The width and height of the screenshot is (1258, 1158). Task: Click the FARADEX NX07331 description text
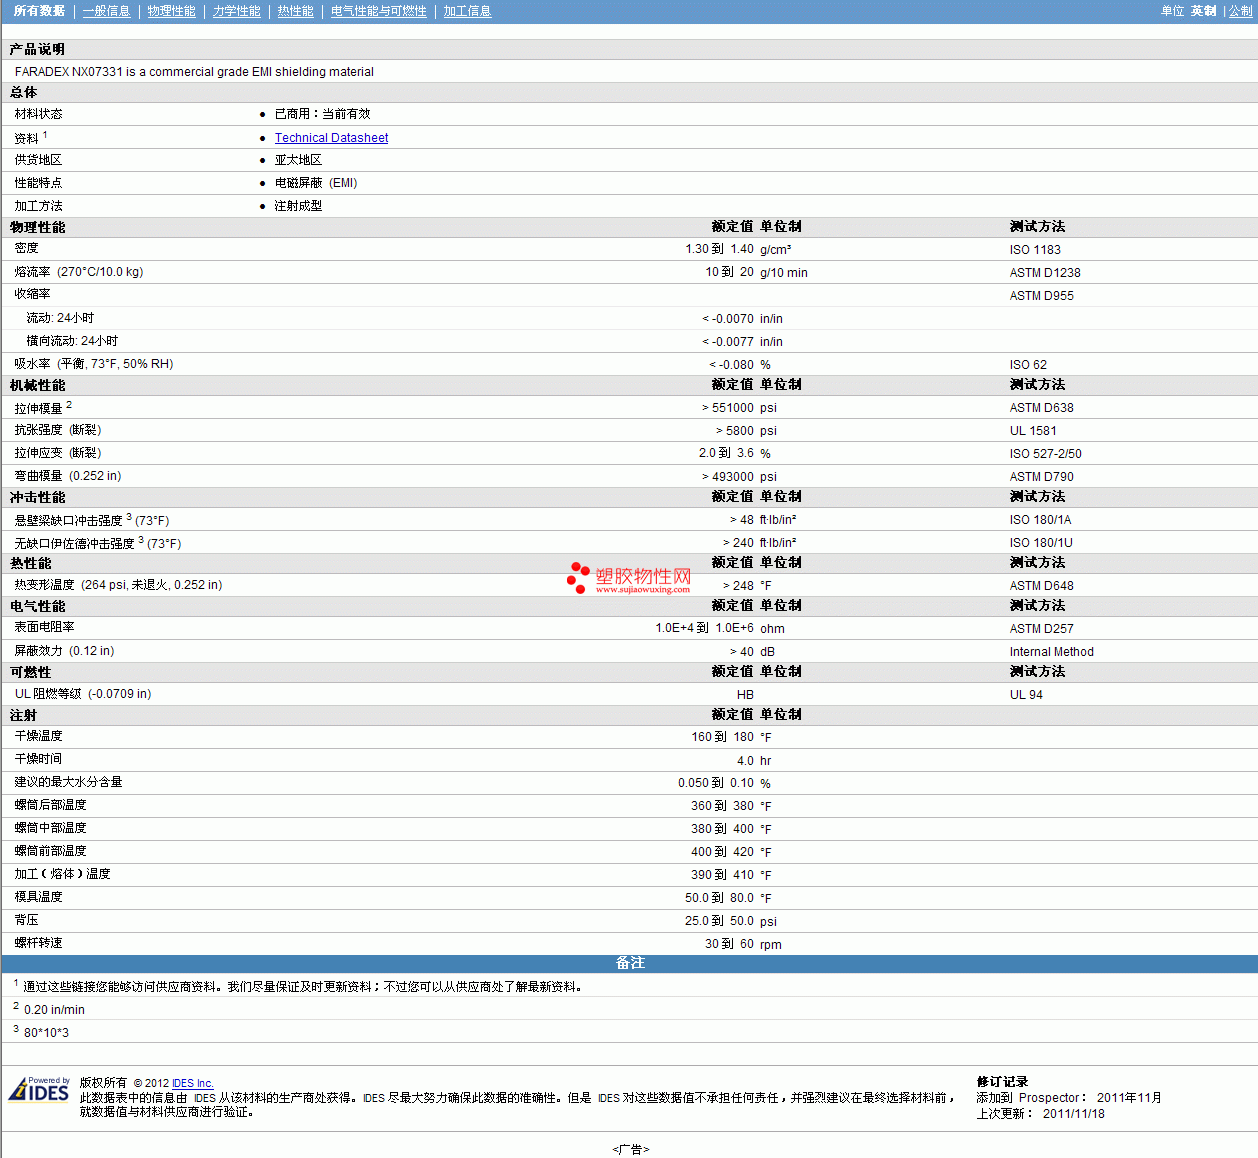pyautogui.click(x=194, y=72)
